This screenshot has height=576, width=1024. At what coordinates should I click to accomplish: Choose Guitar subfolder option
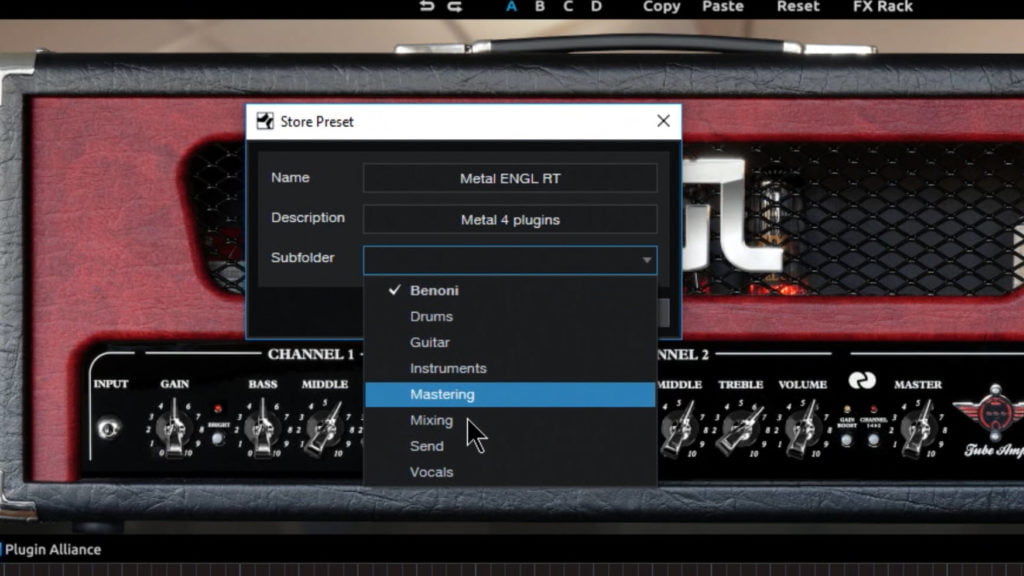click(x=510, y=342)
